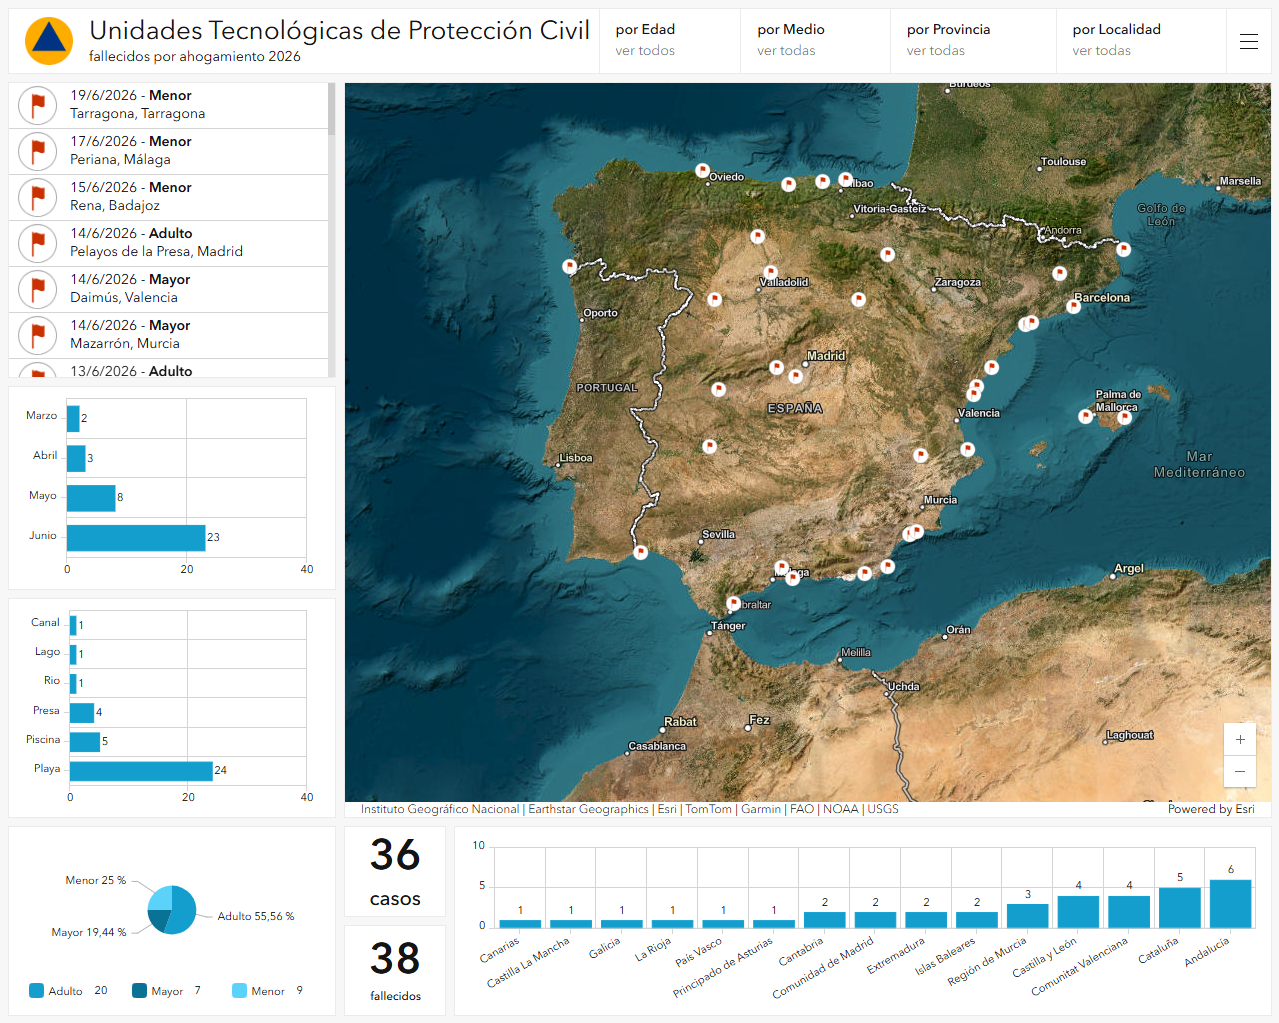Click the flag icon for Periana, Málaga
This screenshot has height=1023, width=1279.
click(37, 151)
